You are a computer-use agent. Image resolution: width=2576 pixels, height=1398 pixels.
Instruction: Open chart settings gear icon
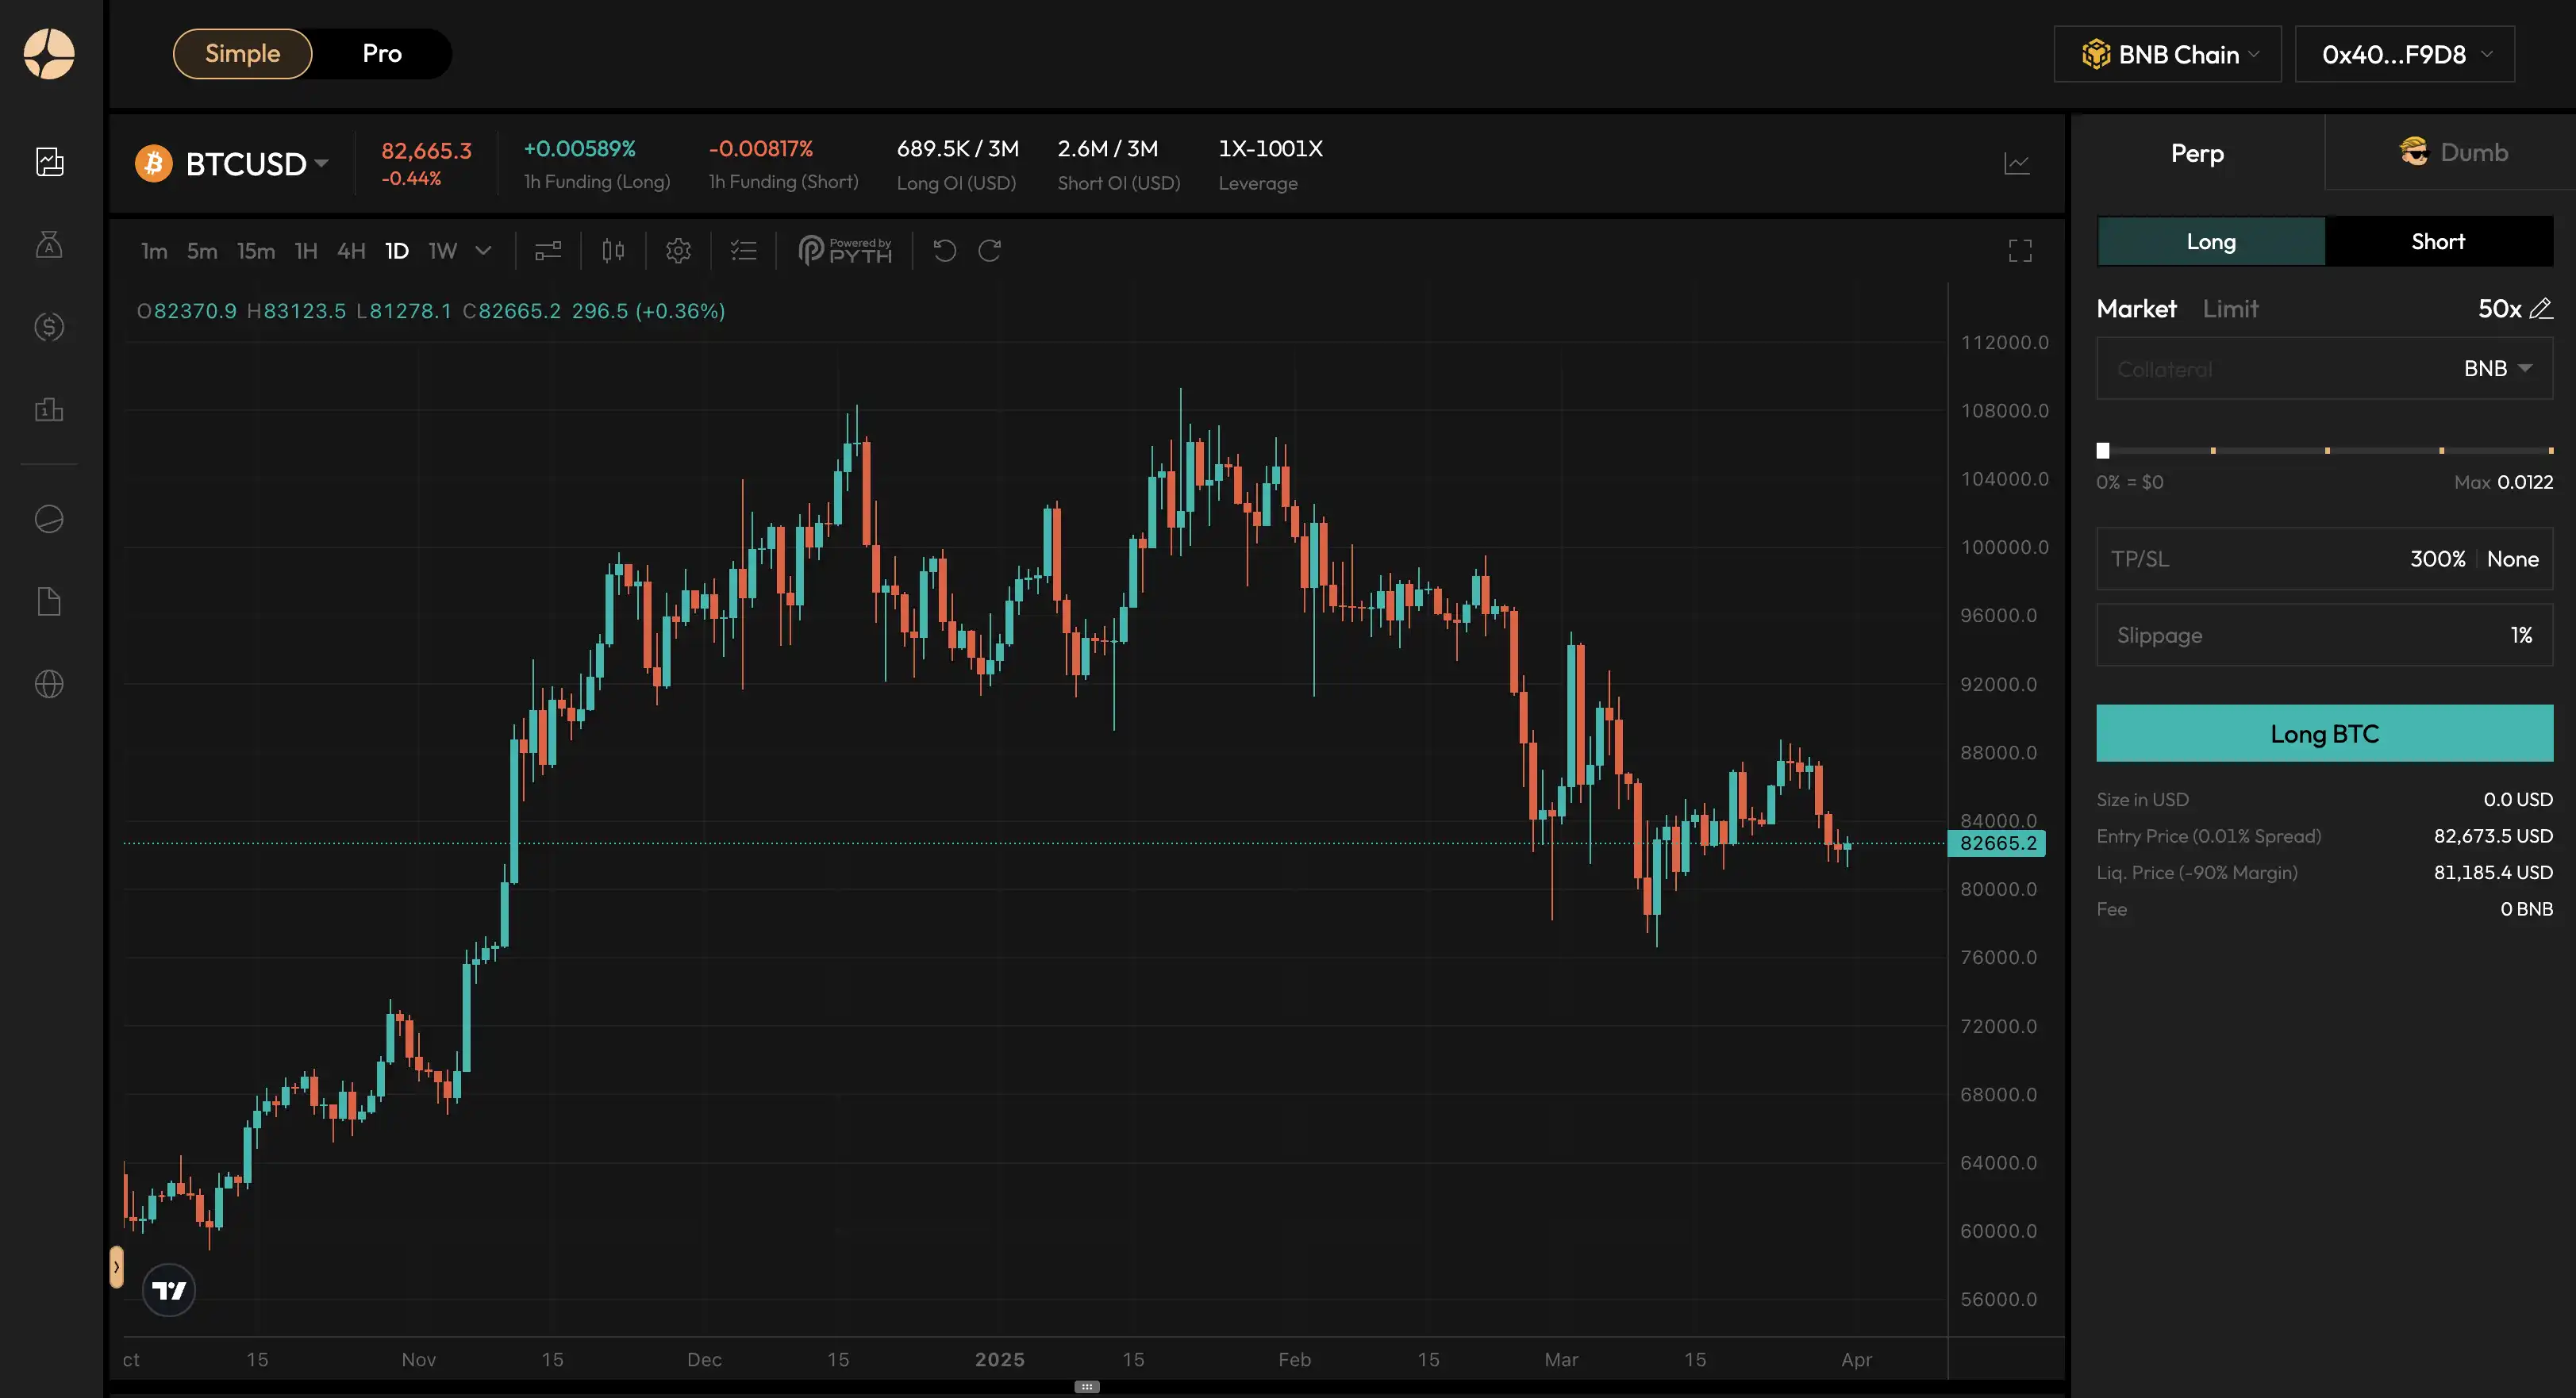678,251
